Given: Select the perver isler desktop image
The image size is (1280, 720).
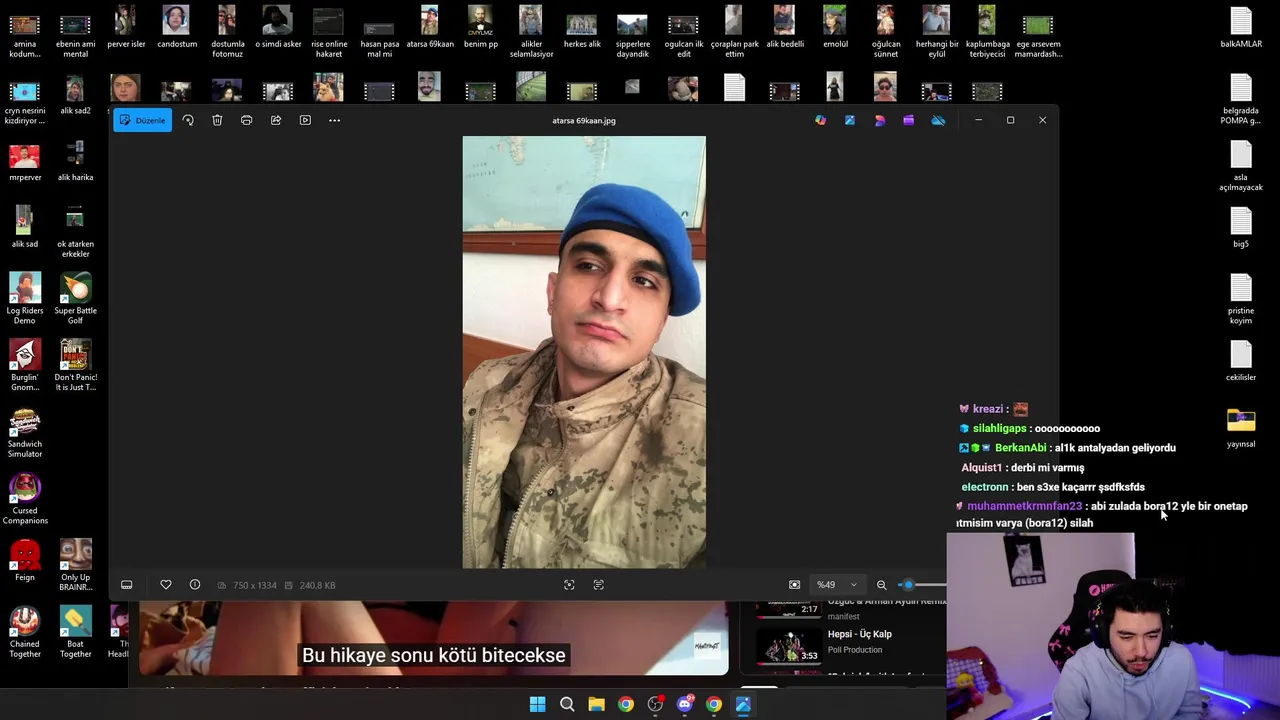Looking at the screenshot, I should [126, 27].
